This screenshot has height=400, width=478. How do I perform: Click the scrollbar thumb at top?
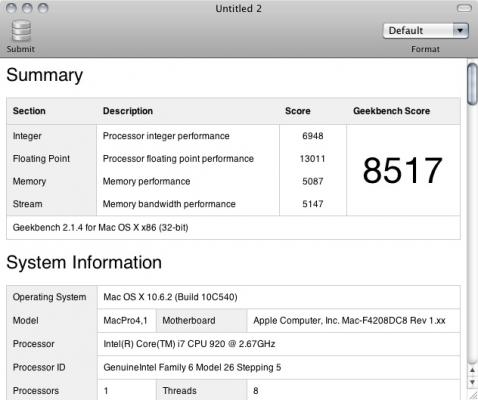[472, 84]
